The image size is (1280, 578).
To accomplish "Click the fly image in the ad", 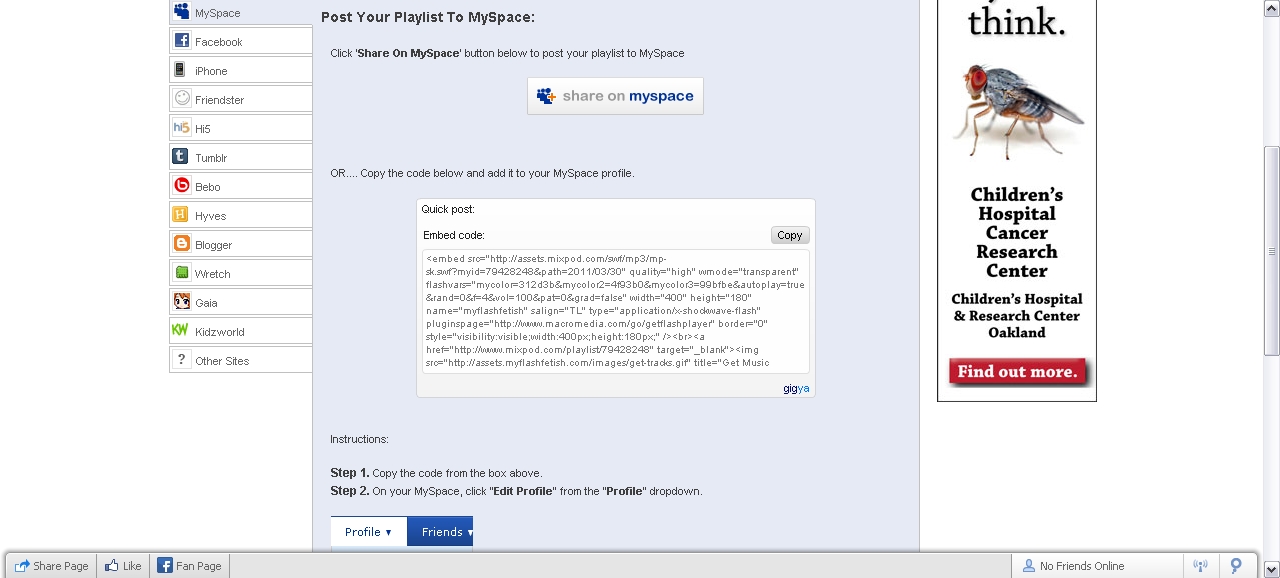I will (1017, 110).
